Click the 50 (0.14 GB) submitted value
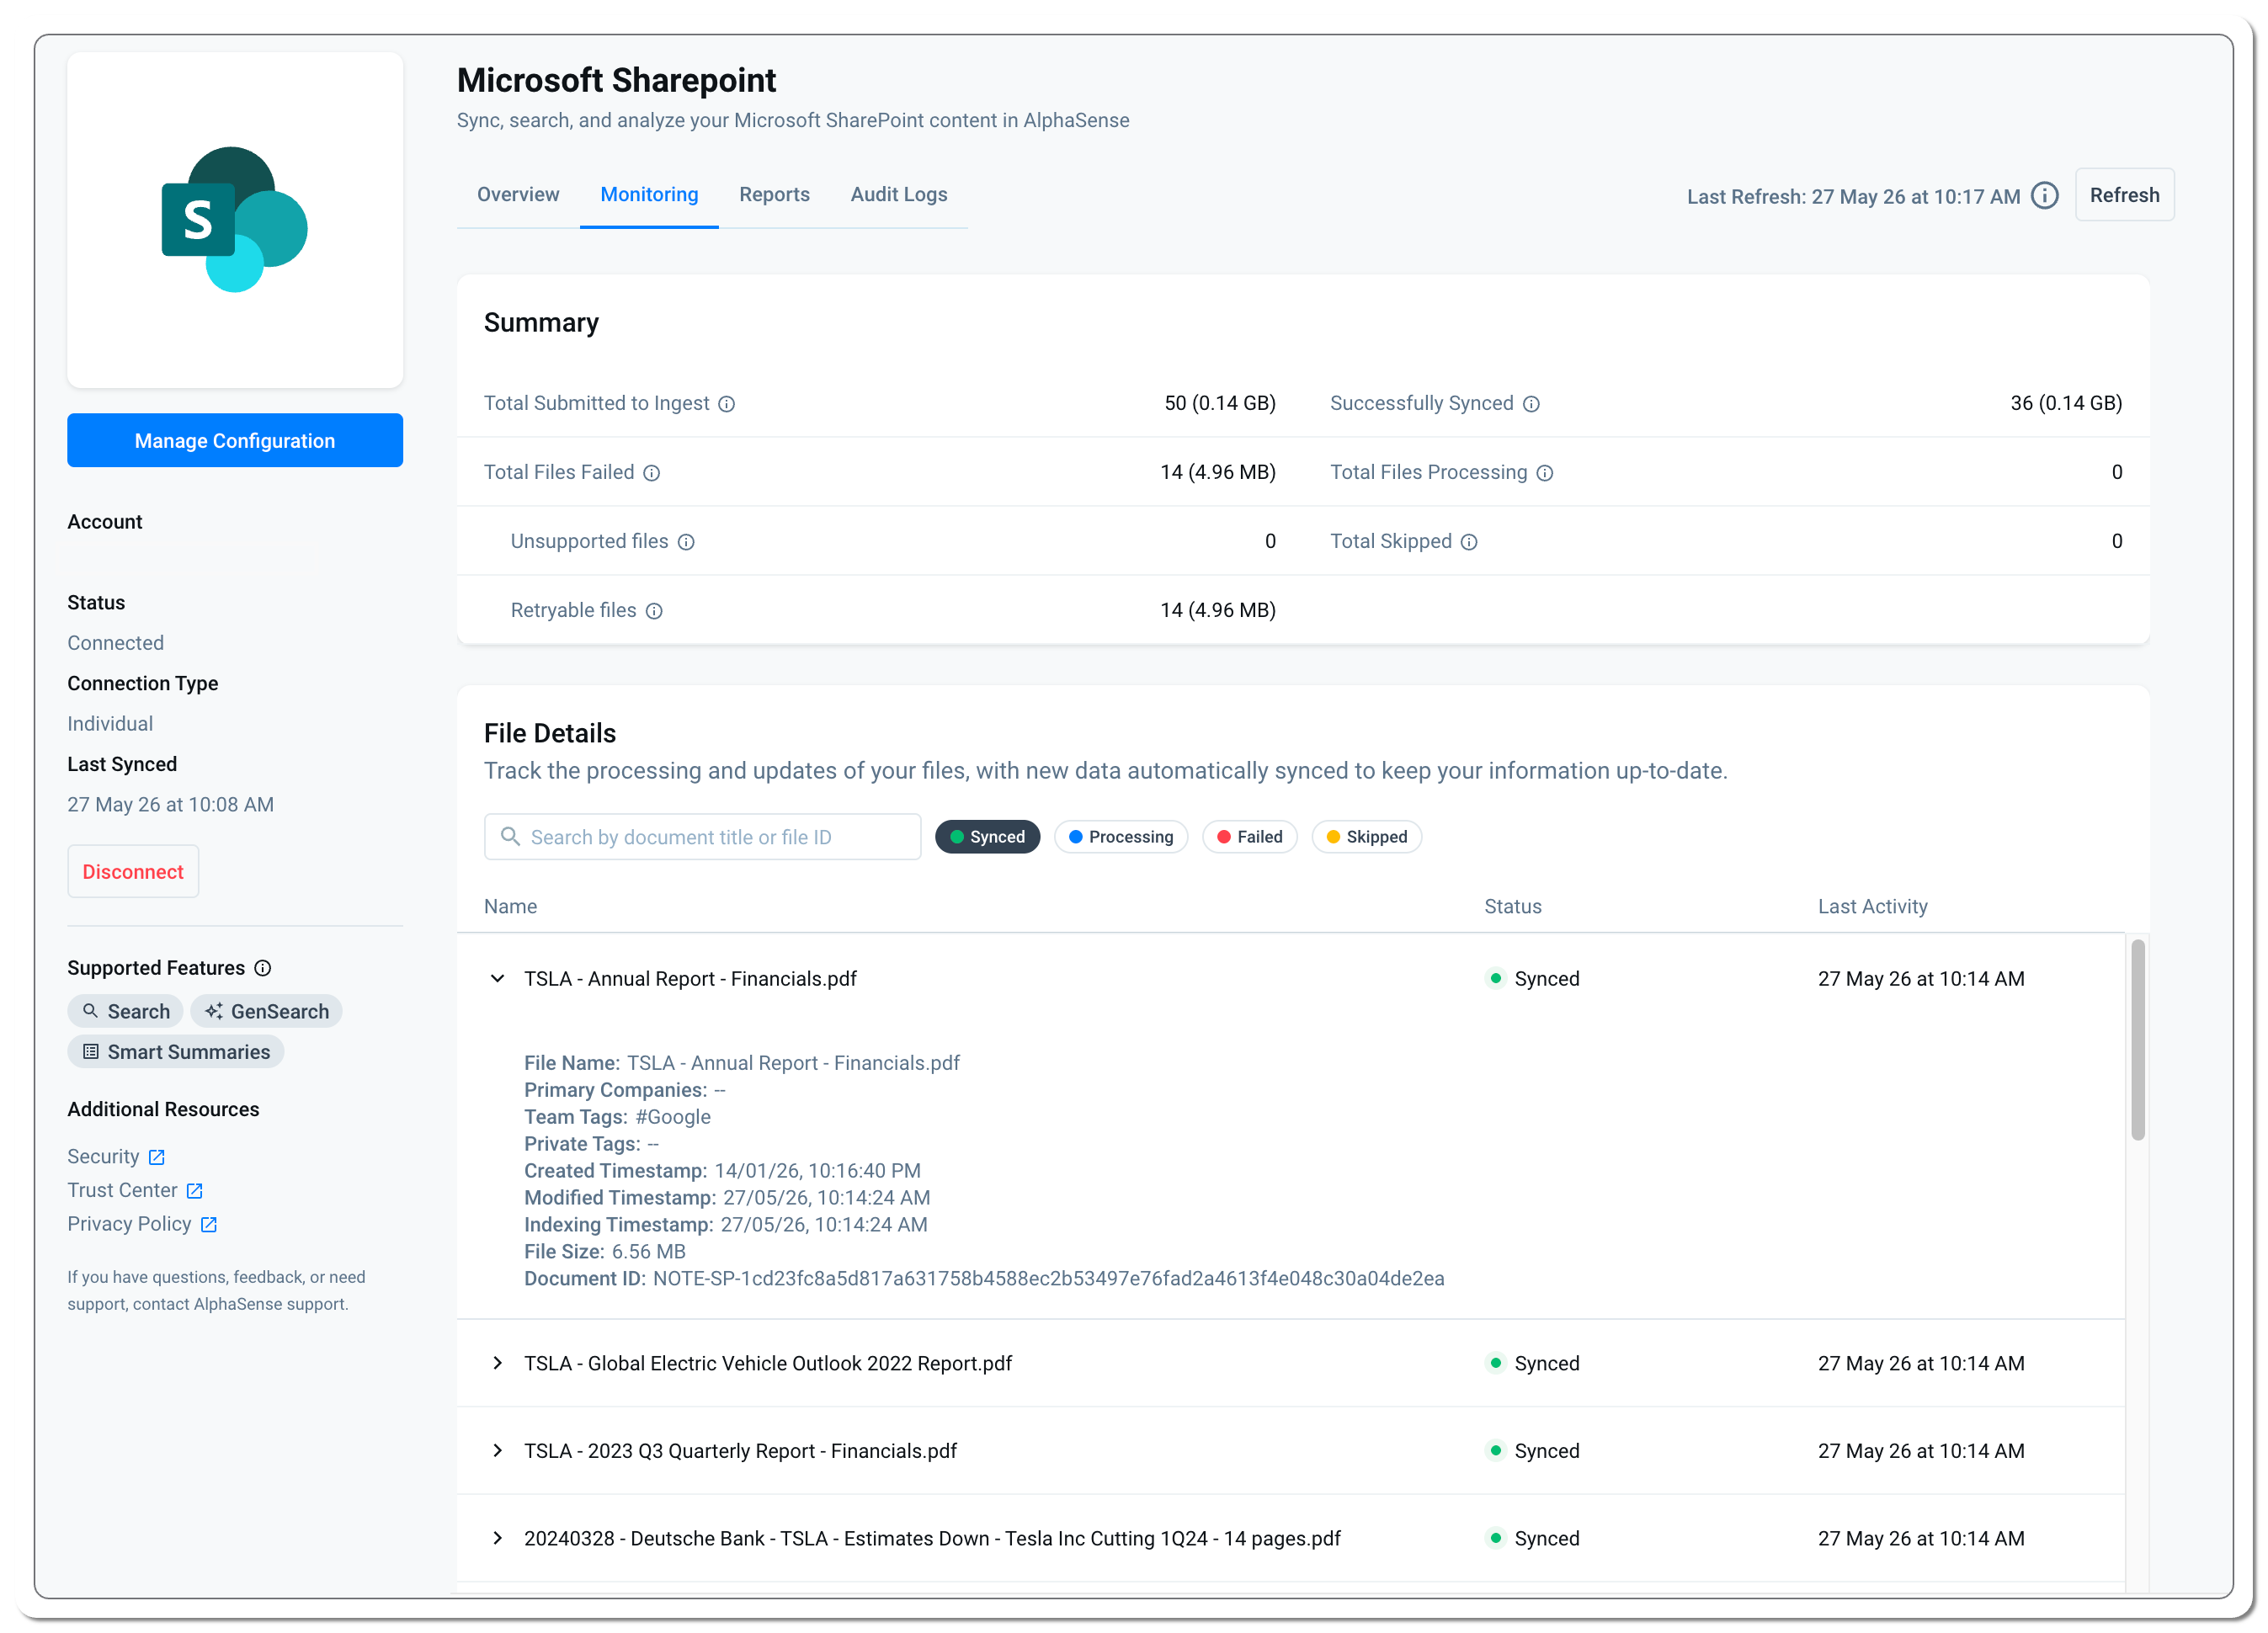 1220,404
